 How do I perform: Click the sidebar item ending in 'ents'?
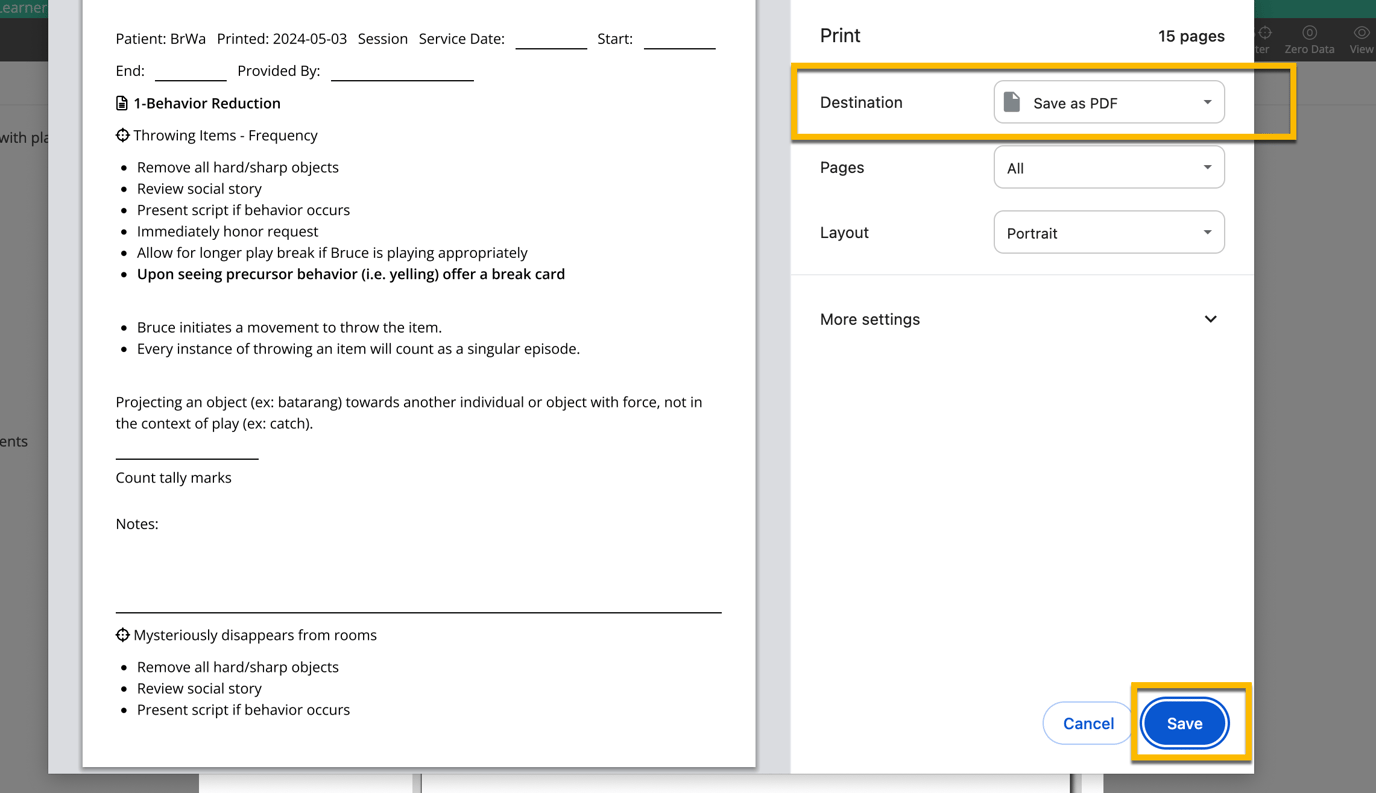click(14, 441)
